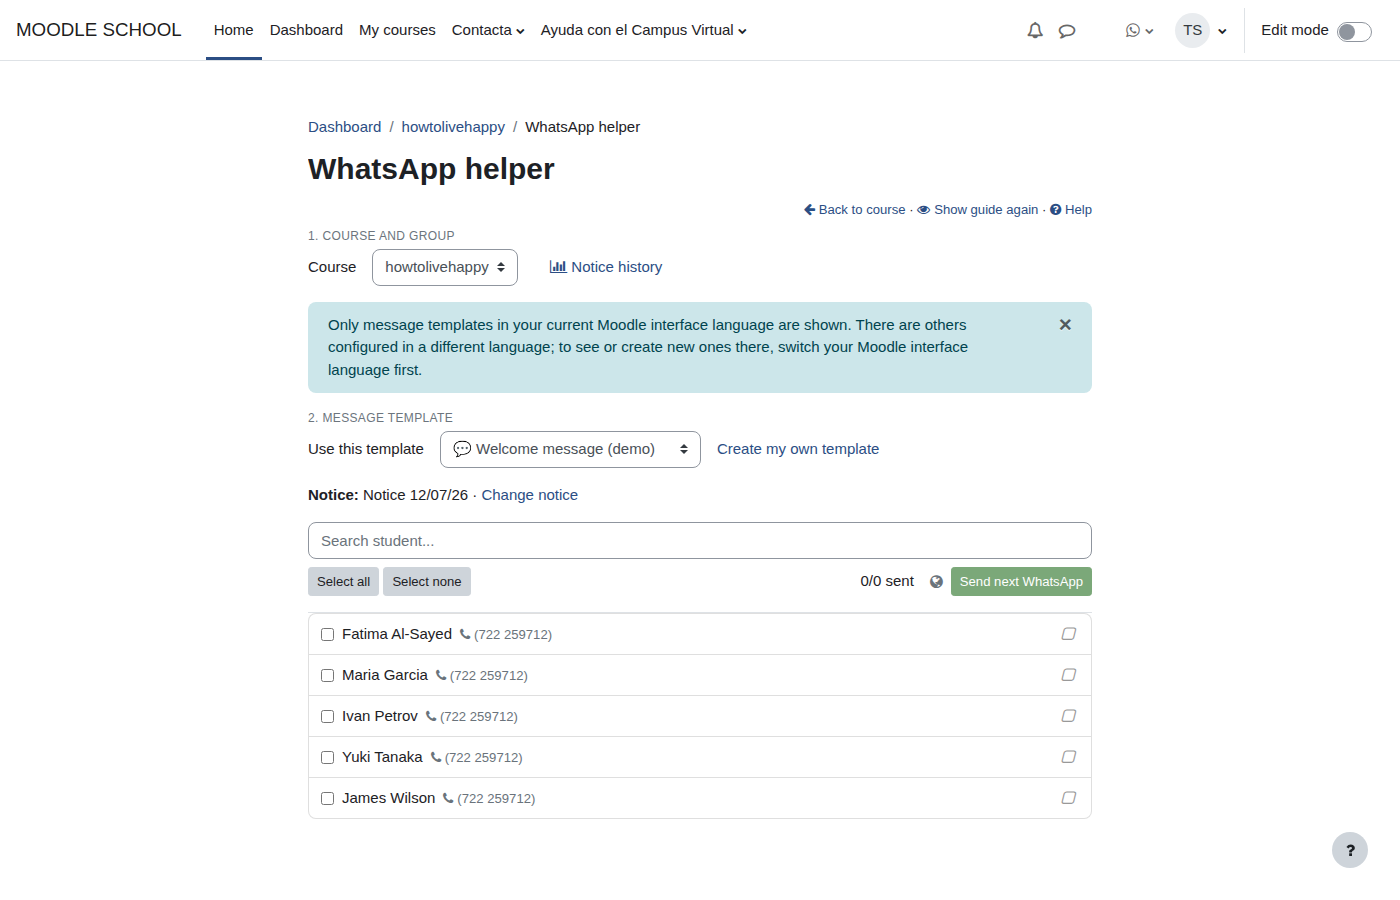Check the James Wilson checkbox
This screenshot has height=900, width=1400.
pyautogui.click(x=327, y=799)
